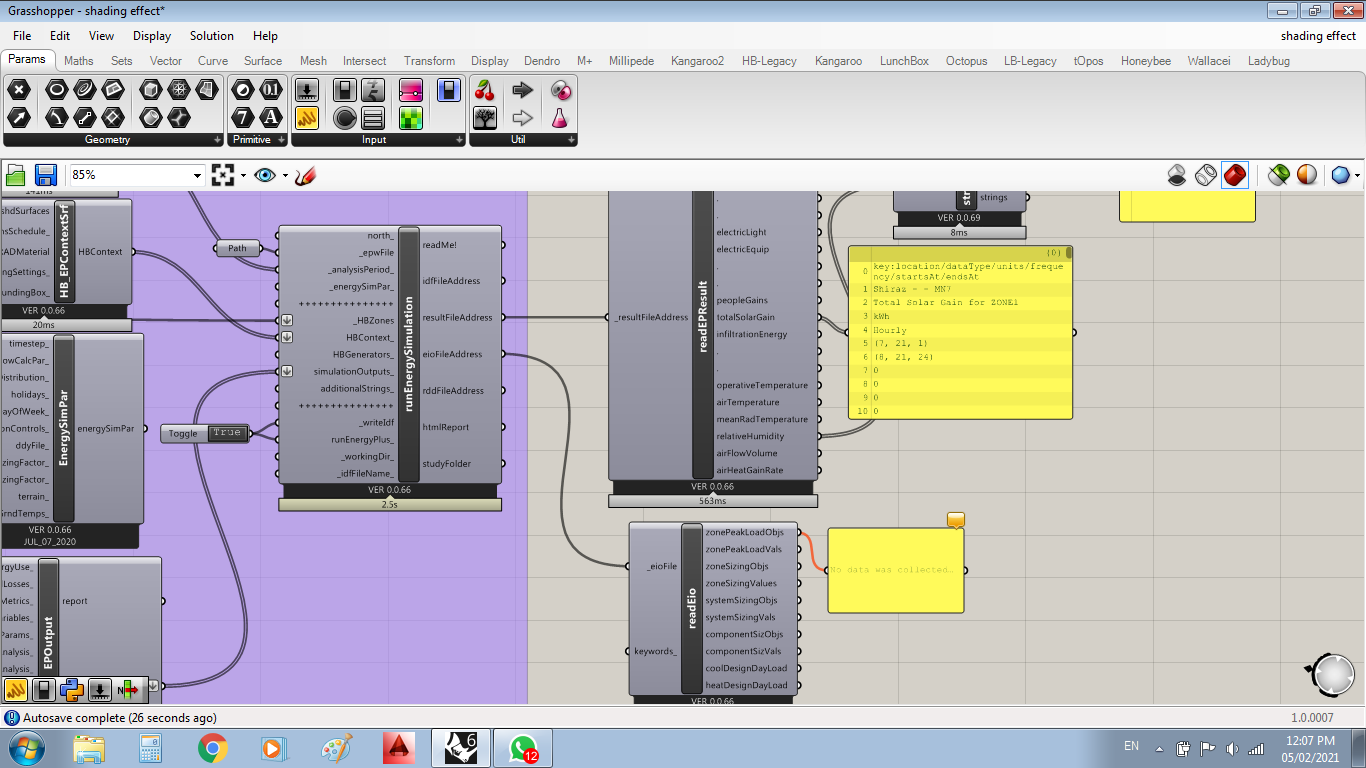Open the Display menu in the menu bar
The width and height of the screenshot is (1366, 768).
[152, 36]
